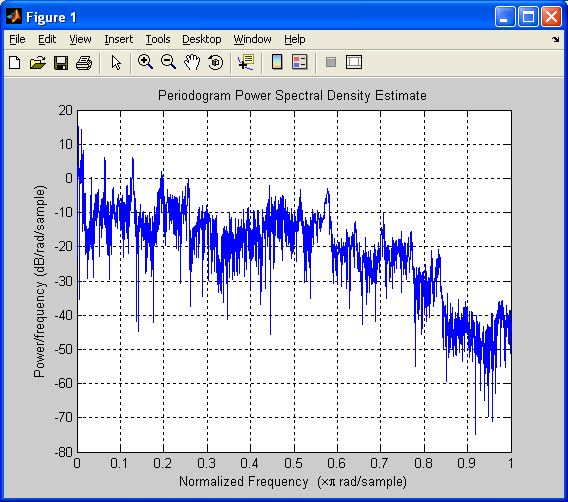
Task: Open the File menu
Action: tap(17, 39)
